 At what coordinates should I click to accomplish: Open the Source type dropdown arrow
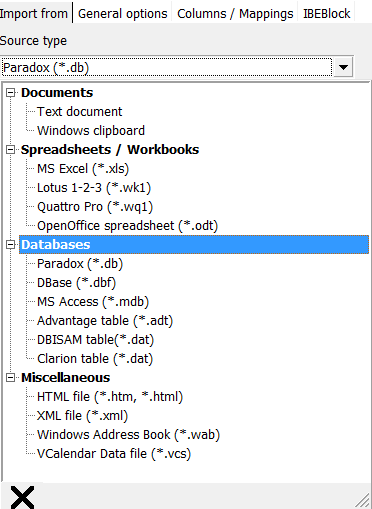[x=343, y=67]
